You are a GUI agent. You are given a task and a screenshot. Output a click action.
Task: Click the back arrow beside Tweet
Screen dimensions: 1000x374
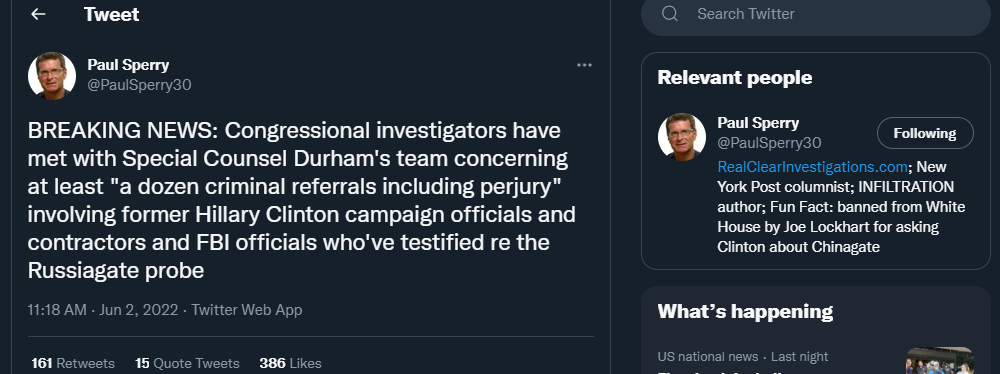(38, 14)
